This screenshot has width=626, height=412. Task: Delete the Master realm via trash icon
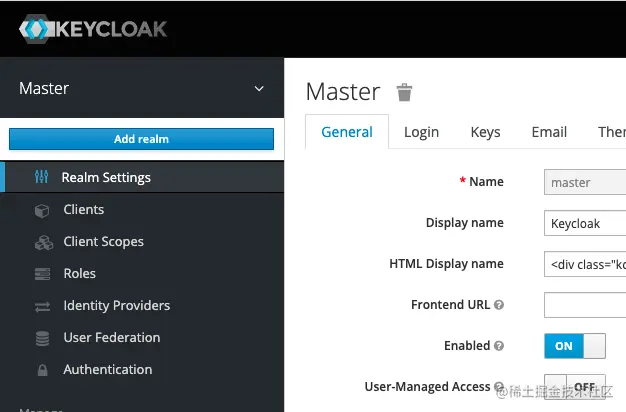[404, 92]
